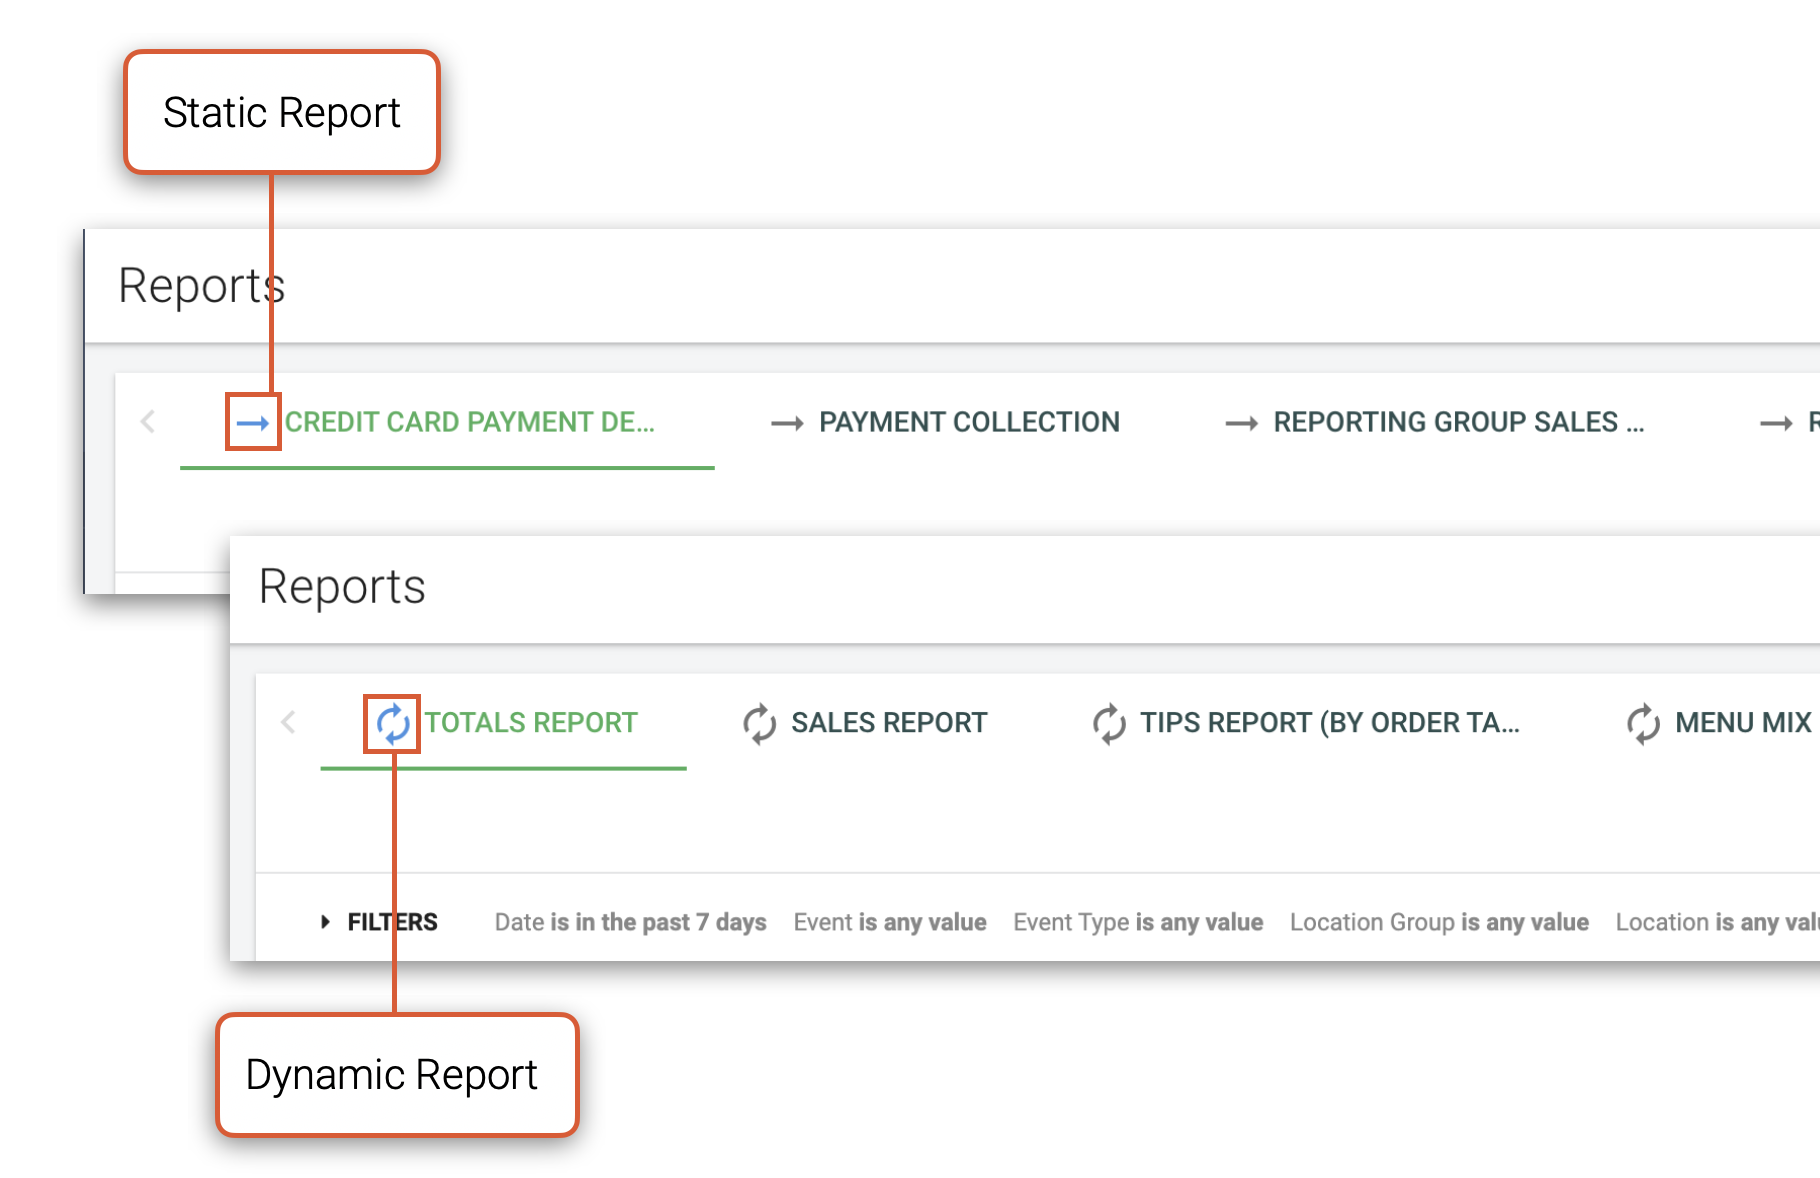The height and width of the screenshot is (1178, 1820).
Task: Click the arrow icon on the rightmost truncated report tab
Action: pyautogui.click(x=1775, y=422)
